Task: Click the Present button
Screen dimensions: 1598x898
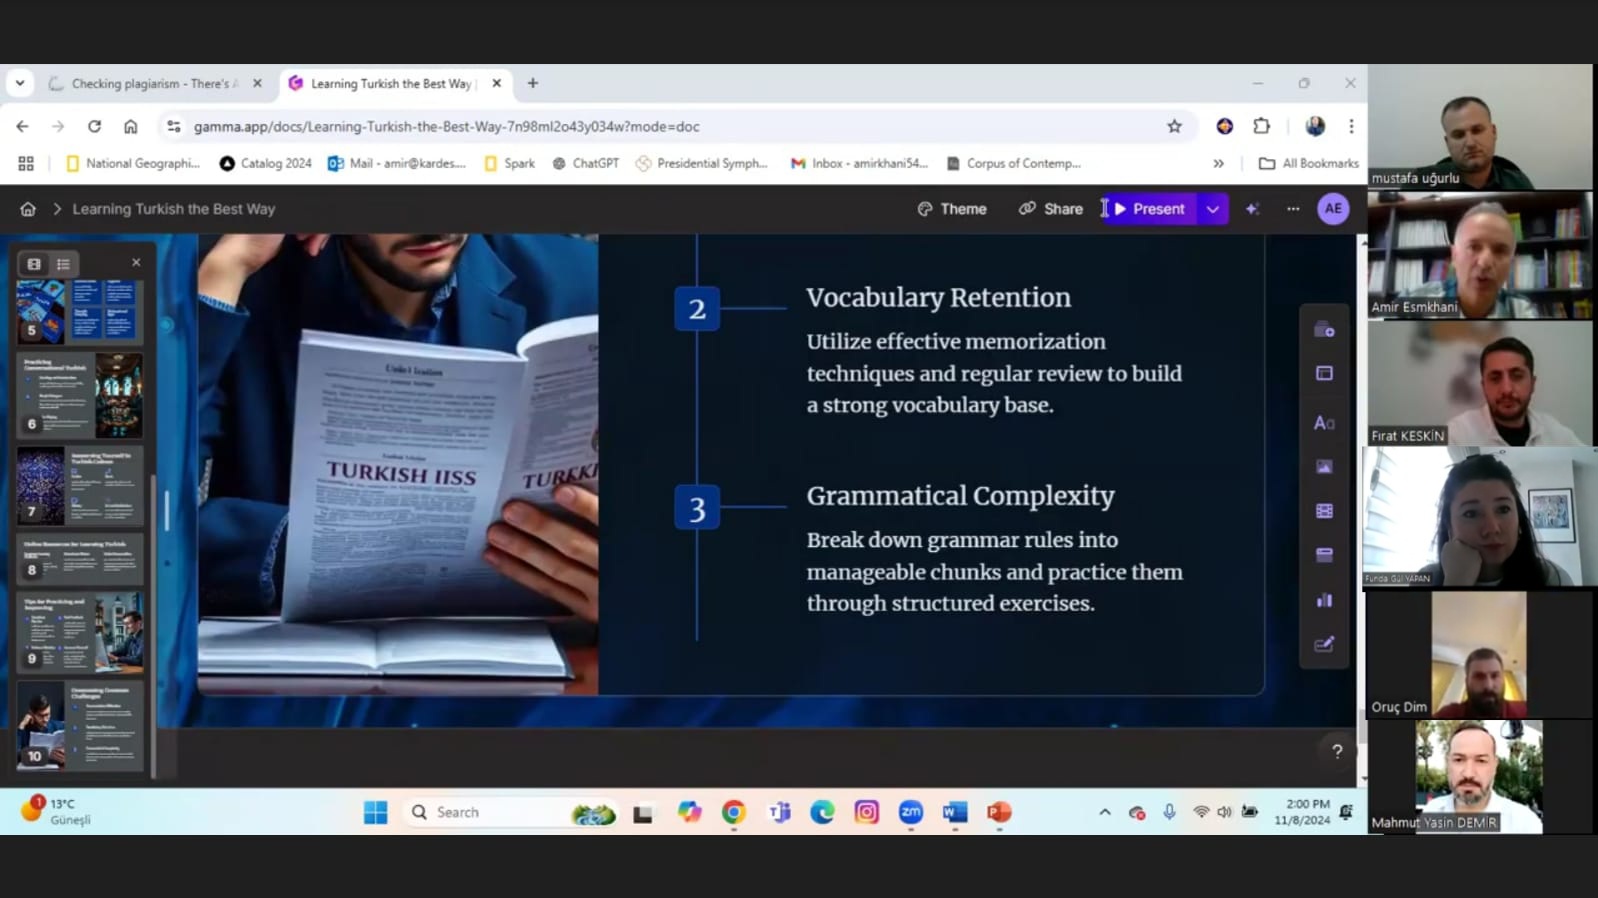Action: coord(1150,209)
